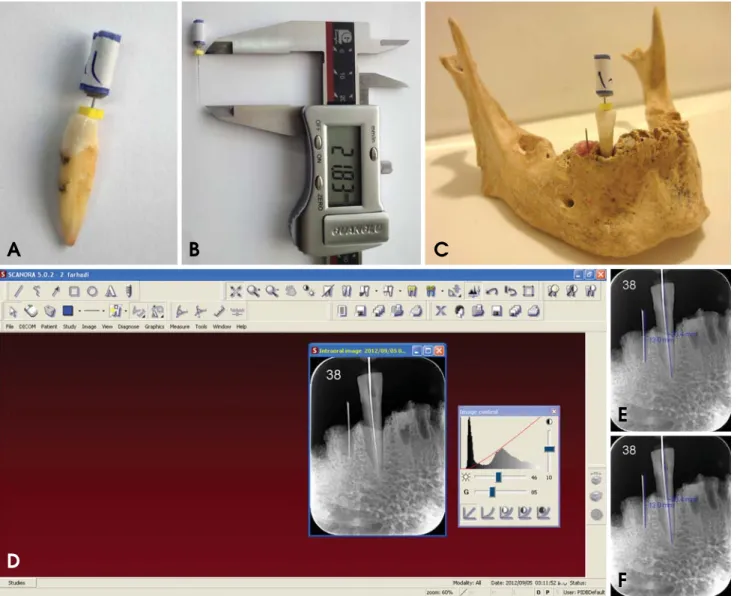Screen dimensions: 740x596
Task: Open the Image menu
Action: point(89,327)
